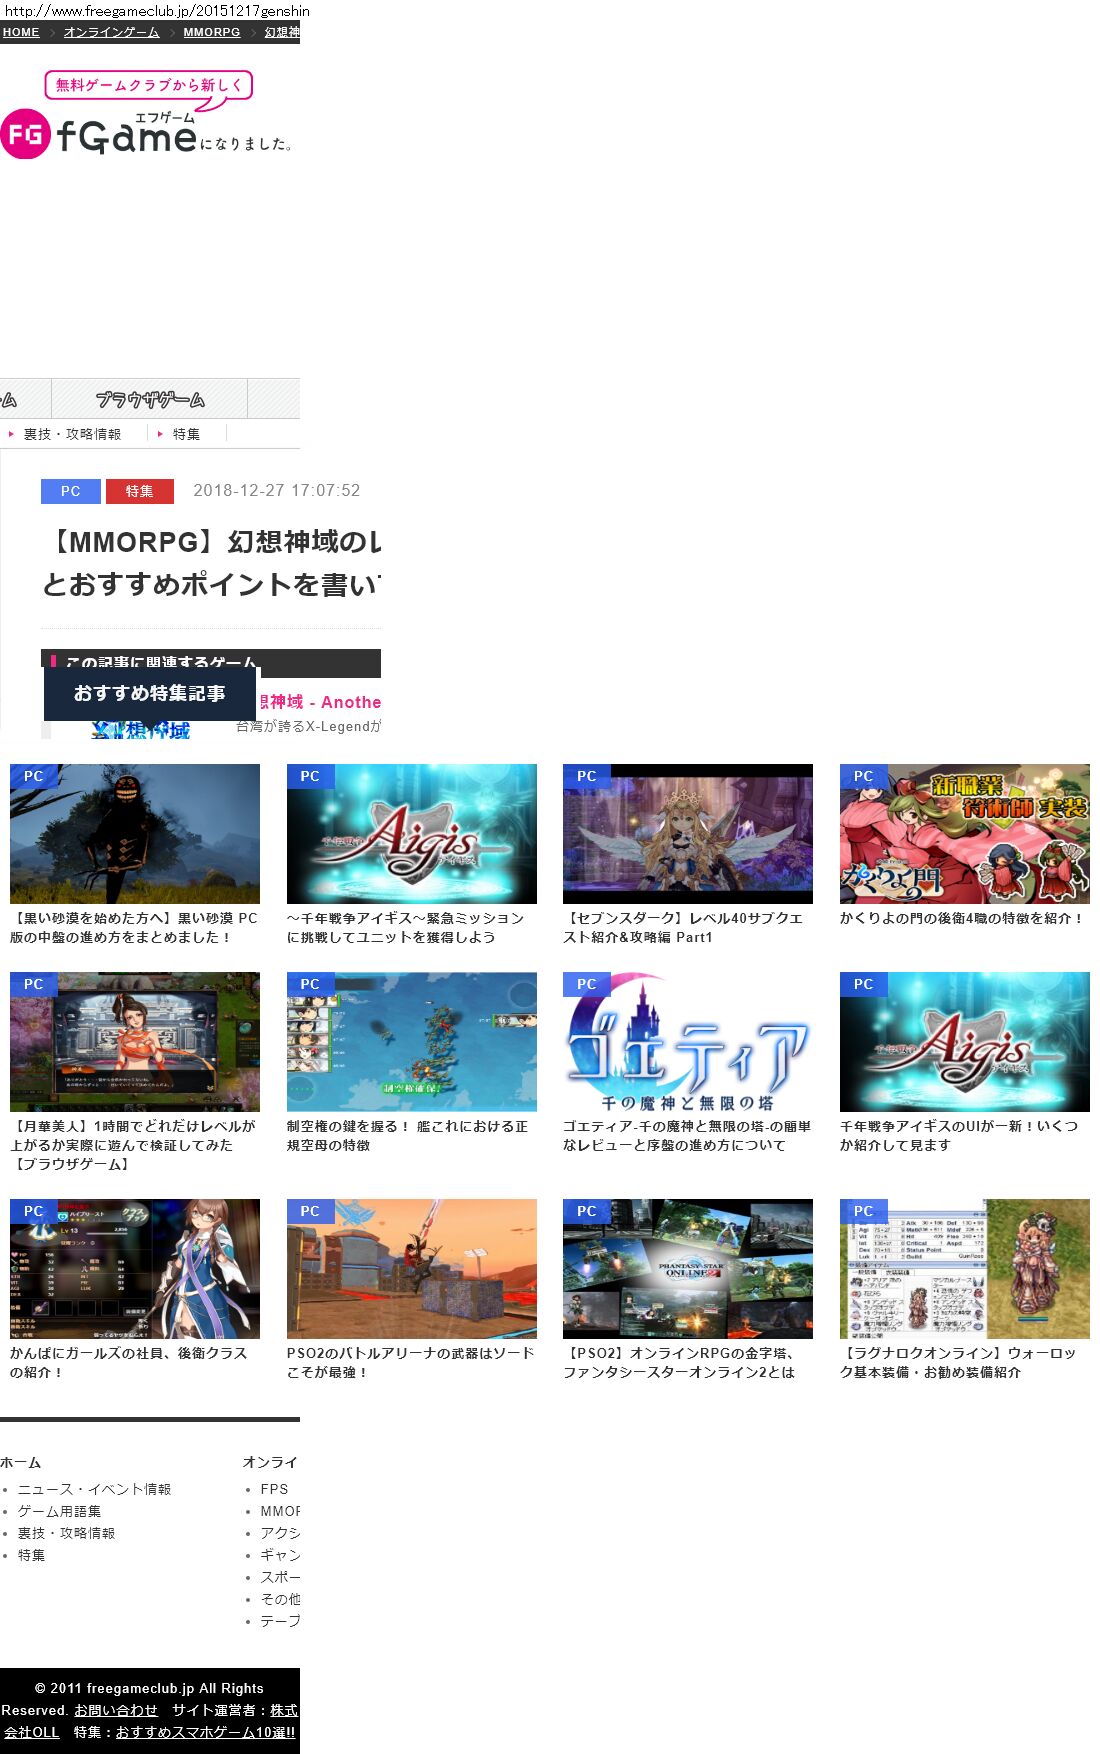The image size is (1100, 1754).
Task: Open the 月華美人 article thumbnail
Action: pyautogui.click(x=135, y=1042)
